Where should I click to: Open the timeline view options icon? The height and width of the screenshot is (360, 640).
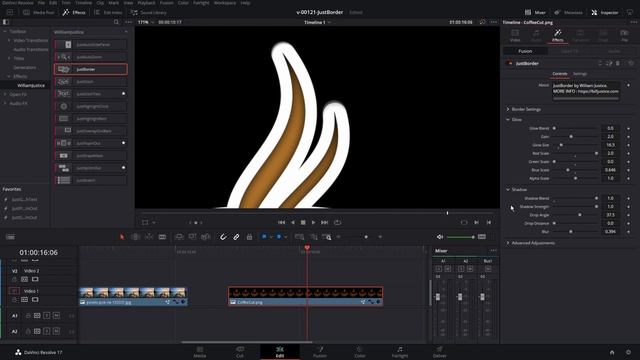[x=10, y=237]
